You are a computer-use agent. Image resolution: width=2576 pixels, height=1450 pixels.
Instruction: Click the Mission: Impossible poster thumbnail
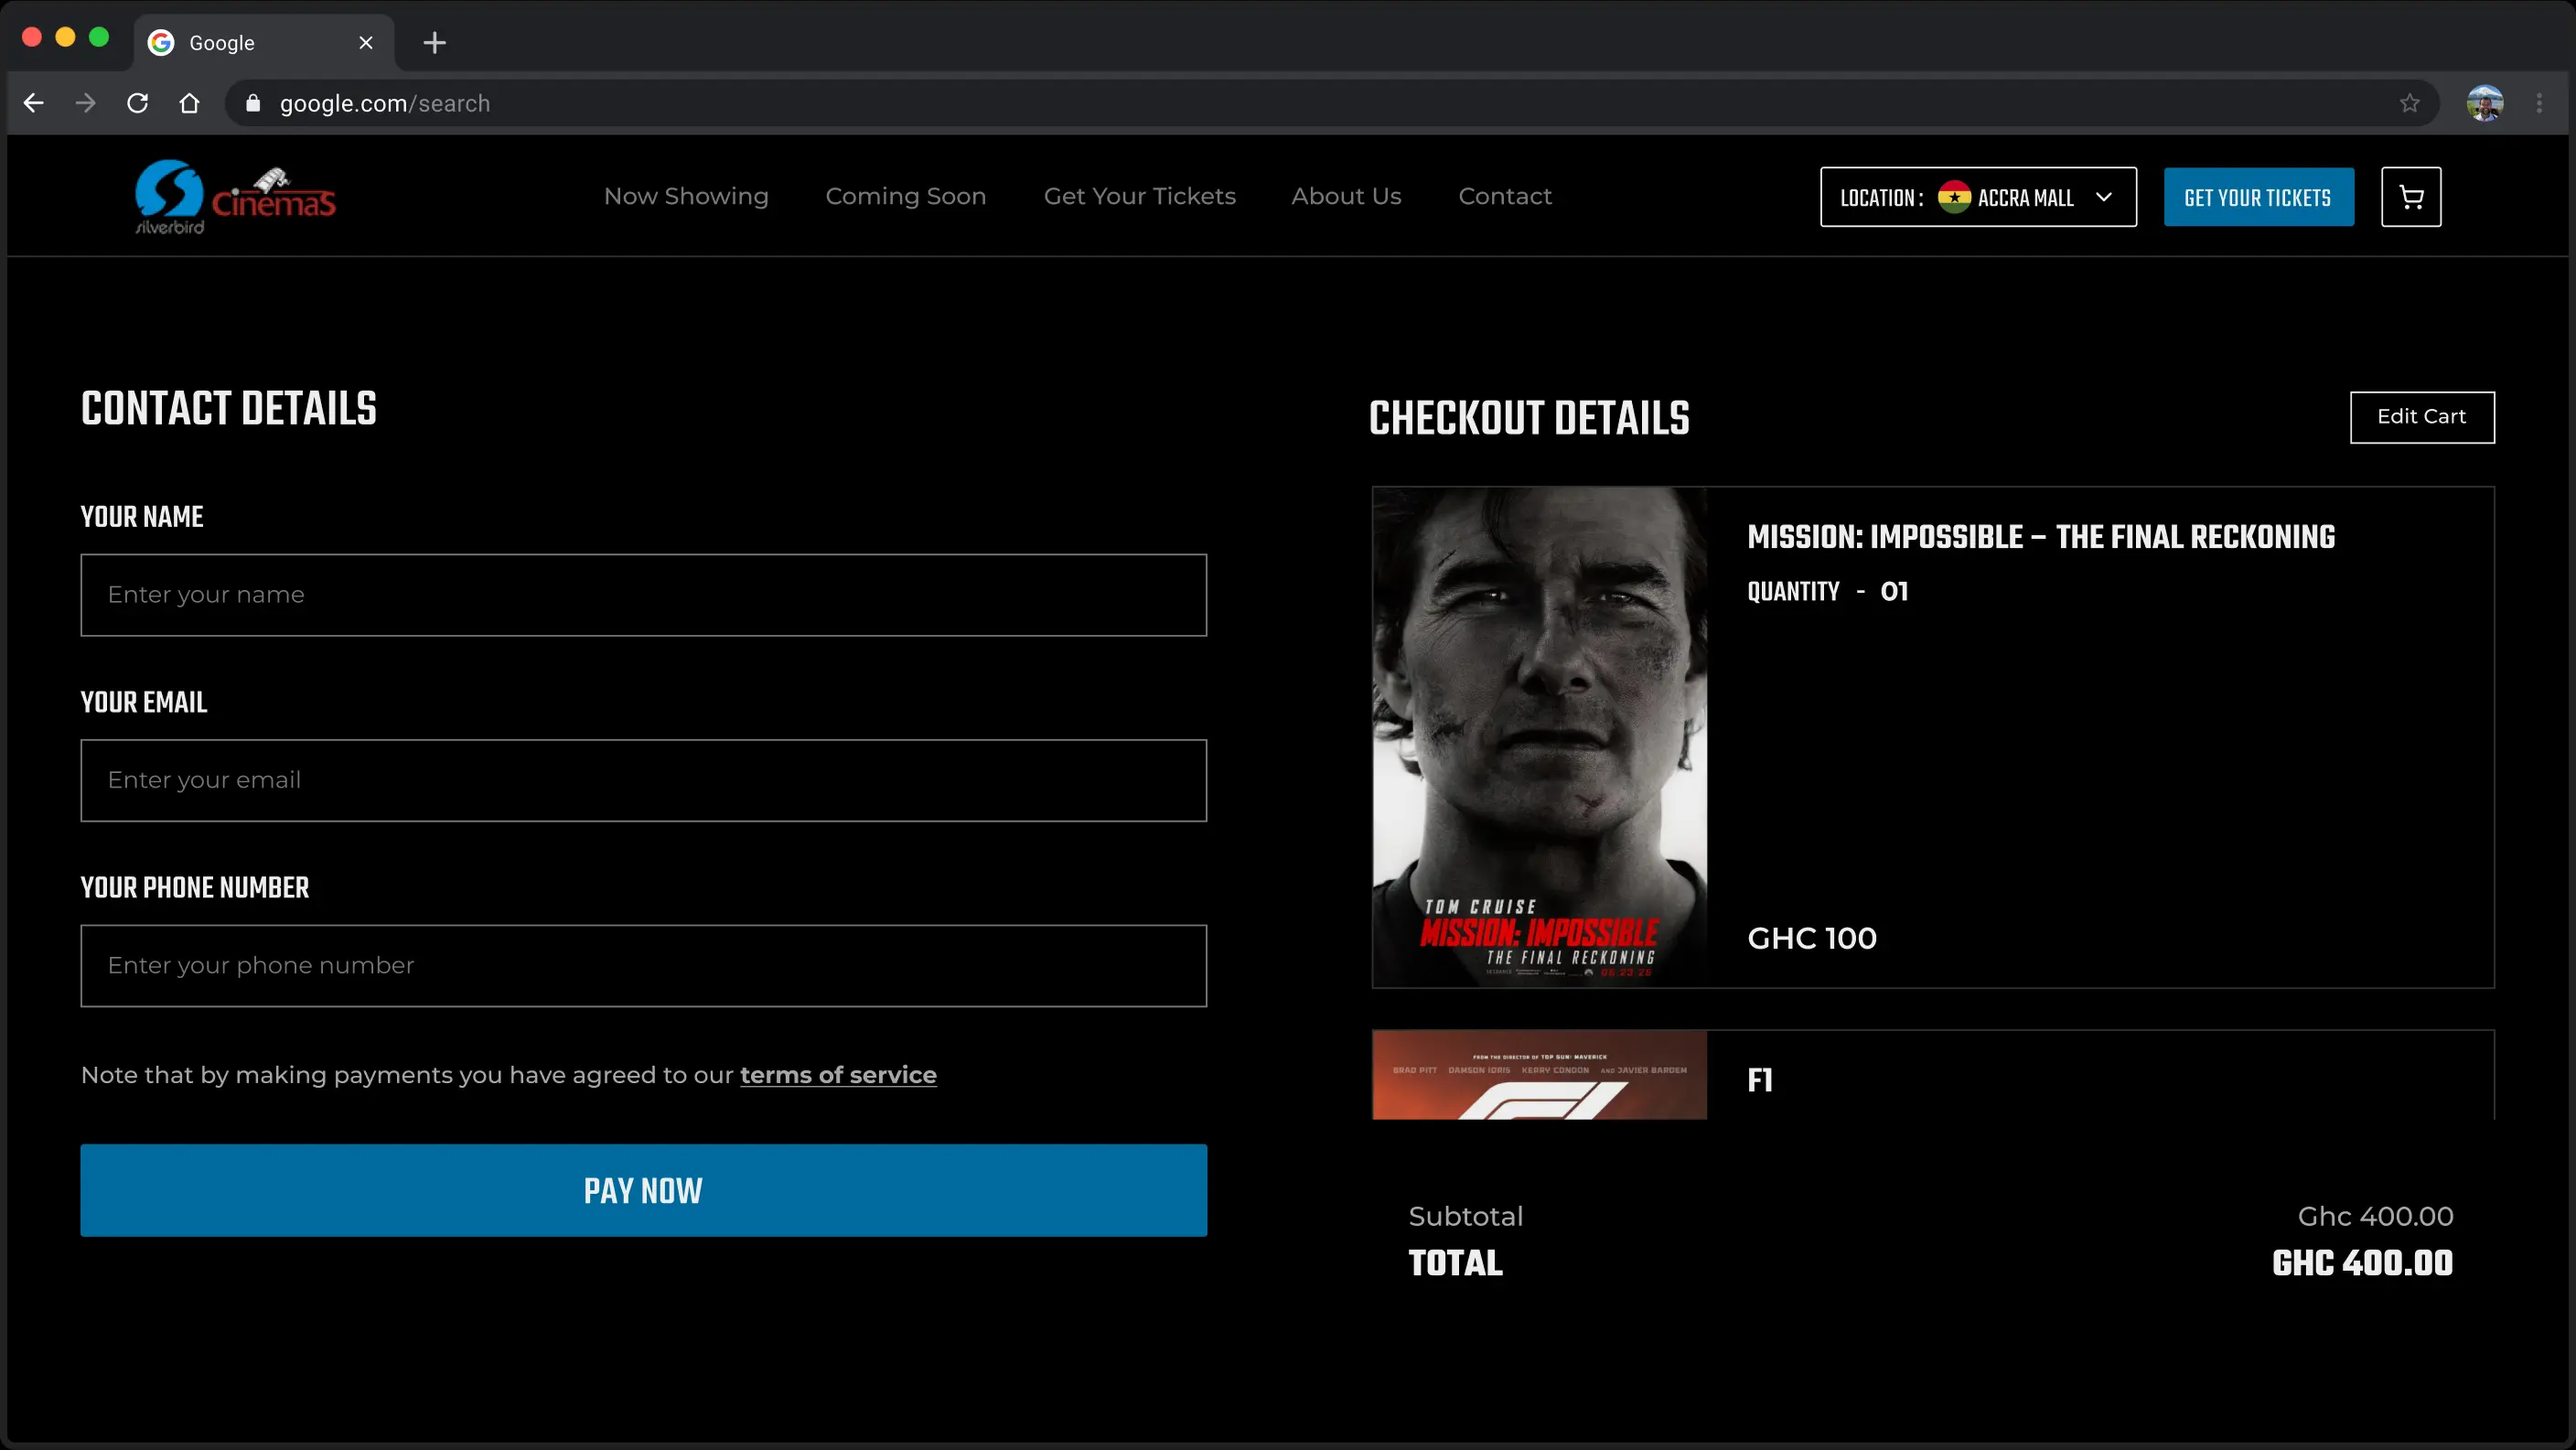tap(1539, 737)
